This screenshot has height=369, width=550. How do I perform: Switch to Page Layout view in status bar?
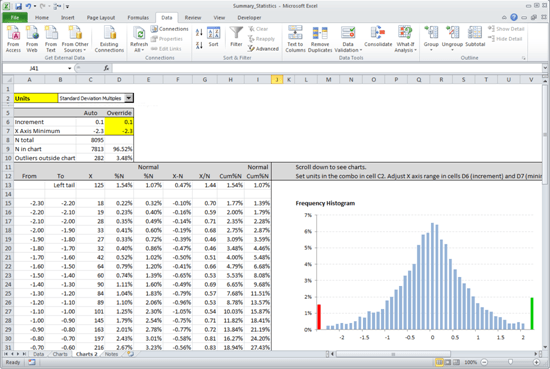pos(448,362)
